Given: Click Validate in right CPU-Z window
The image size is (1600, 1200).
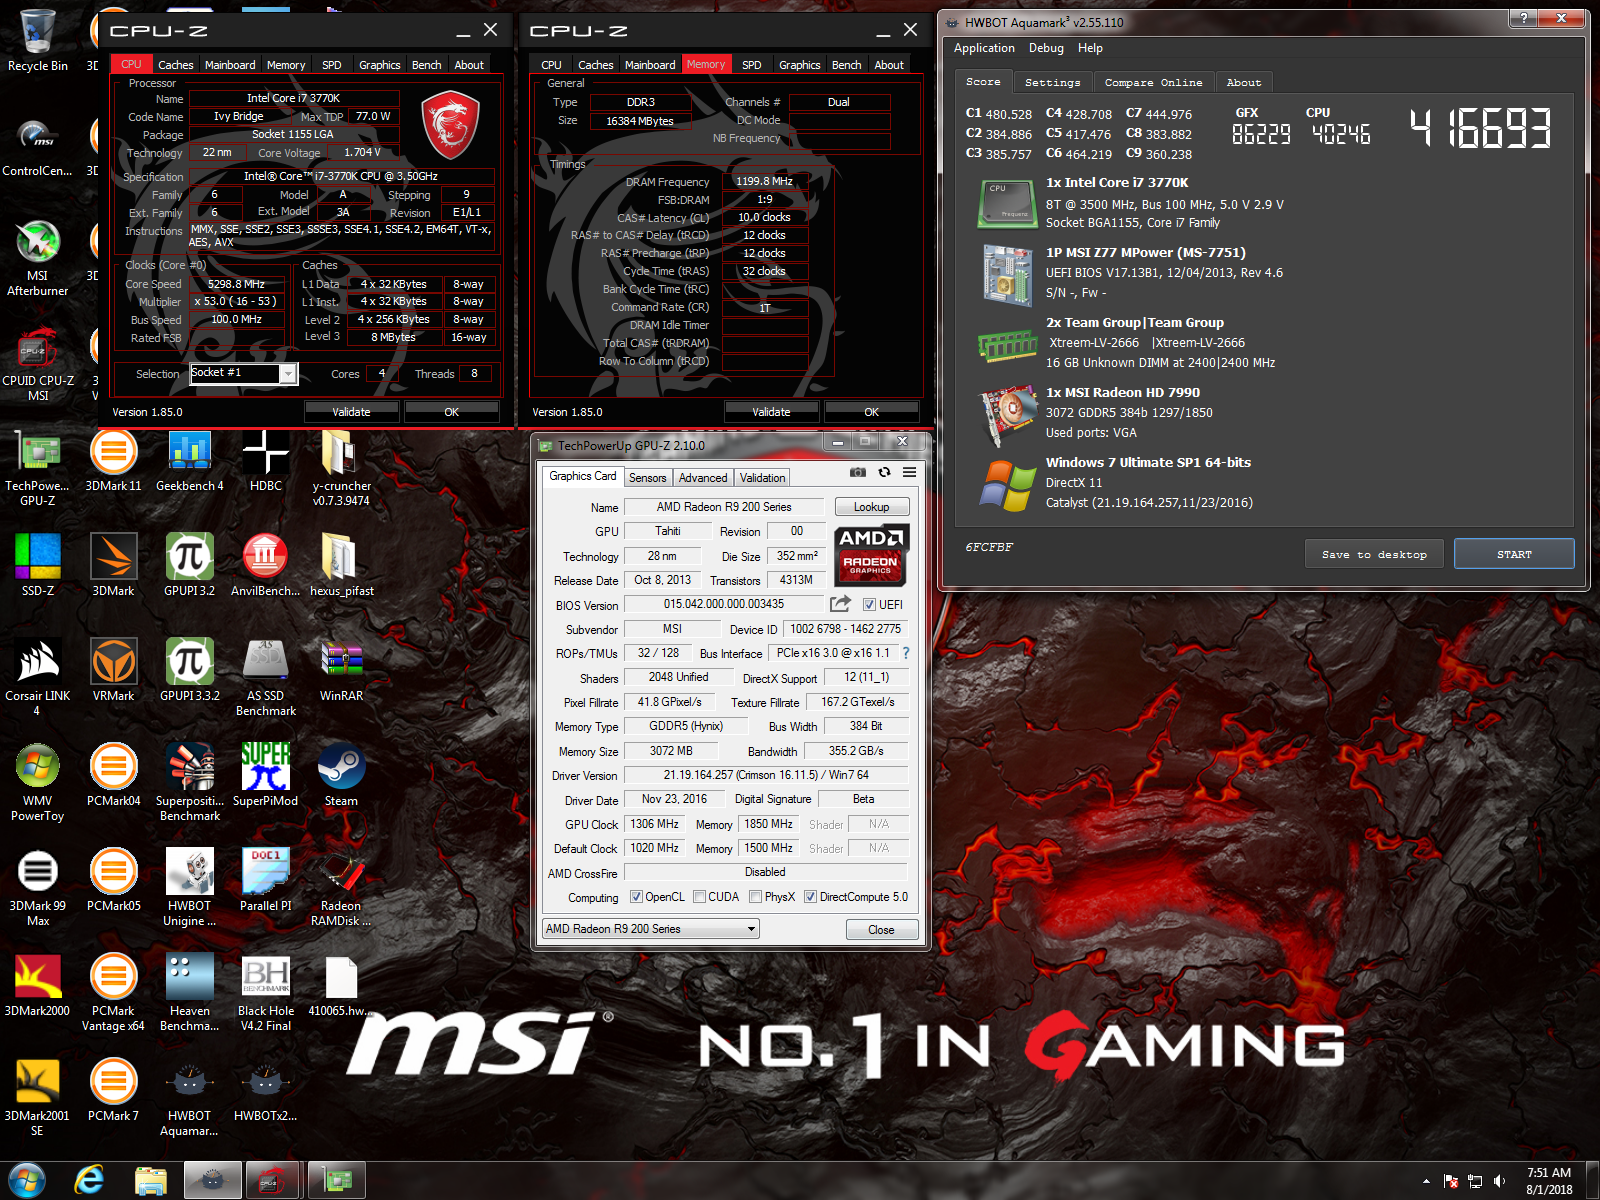Looking at the screenshot, I should pyautogui.click(x=771, y=412).
